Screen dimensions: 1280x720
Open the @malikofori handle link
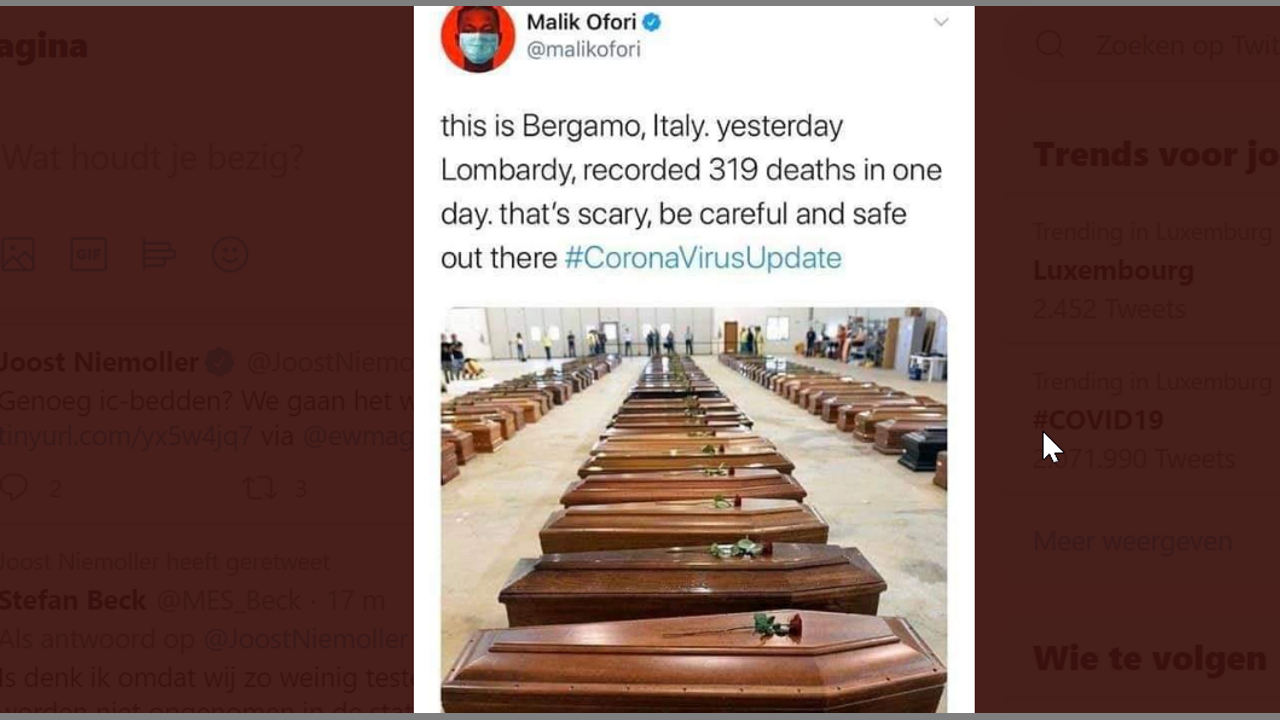tap(583, 50)
